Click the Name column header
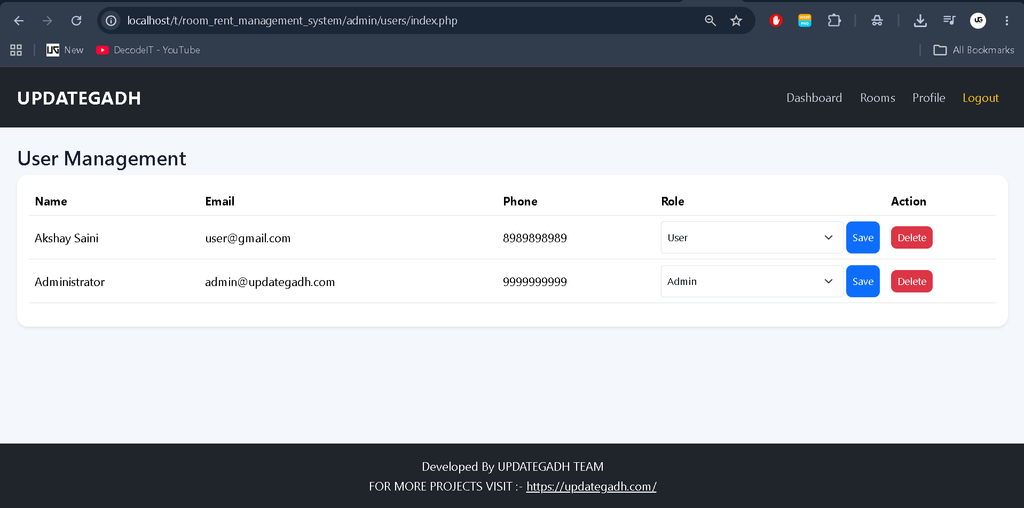Screen dimensions: 1024x508 51,201
